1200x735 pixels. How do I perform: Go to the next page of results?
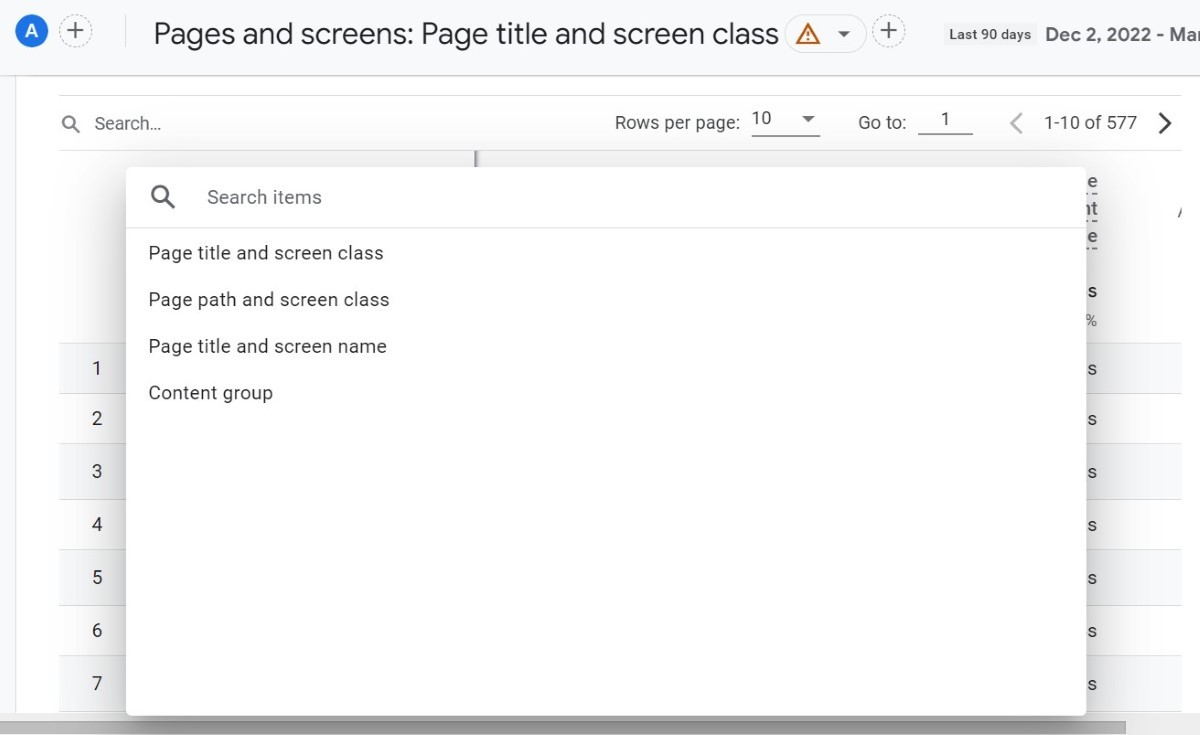pos(1164,123)
